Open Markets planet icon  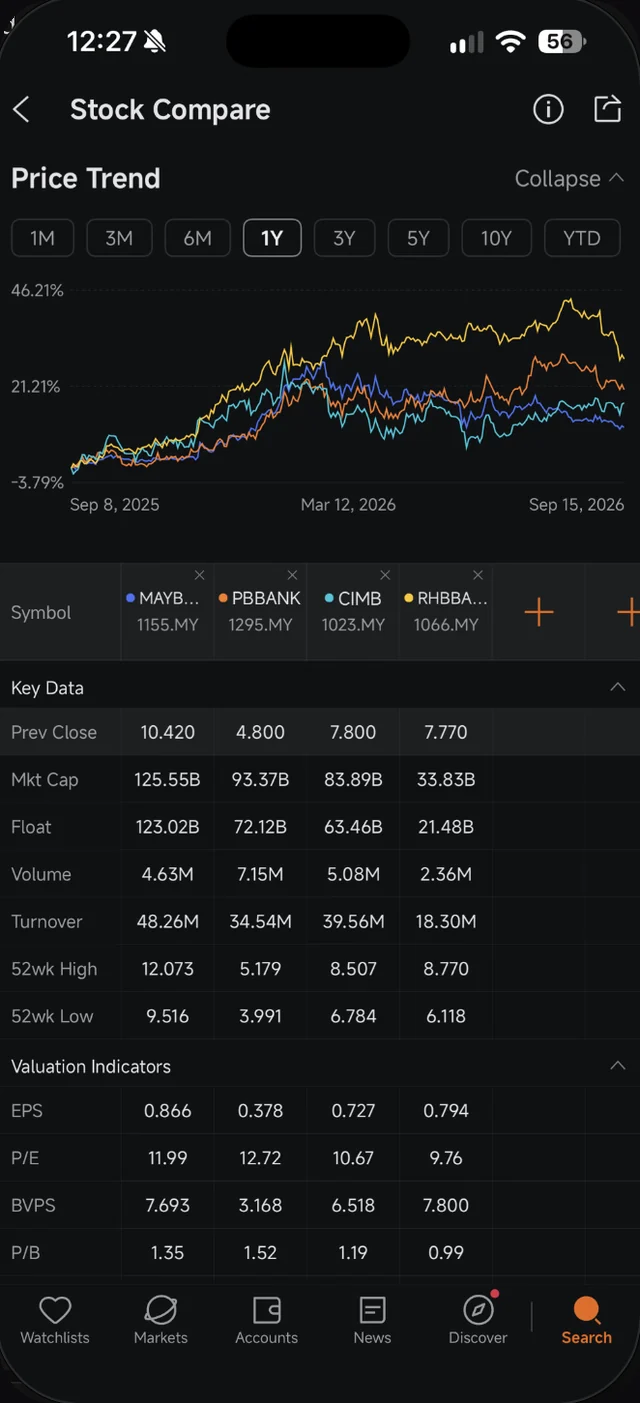[161, 1310]
